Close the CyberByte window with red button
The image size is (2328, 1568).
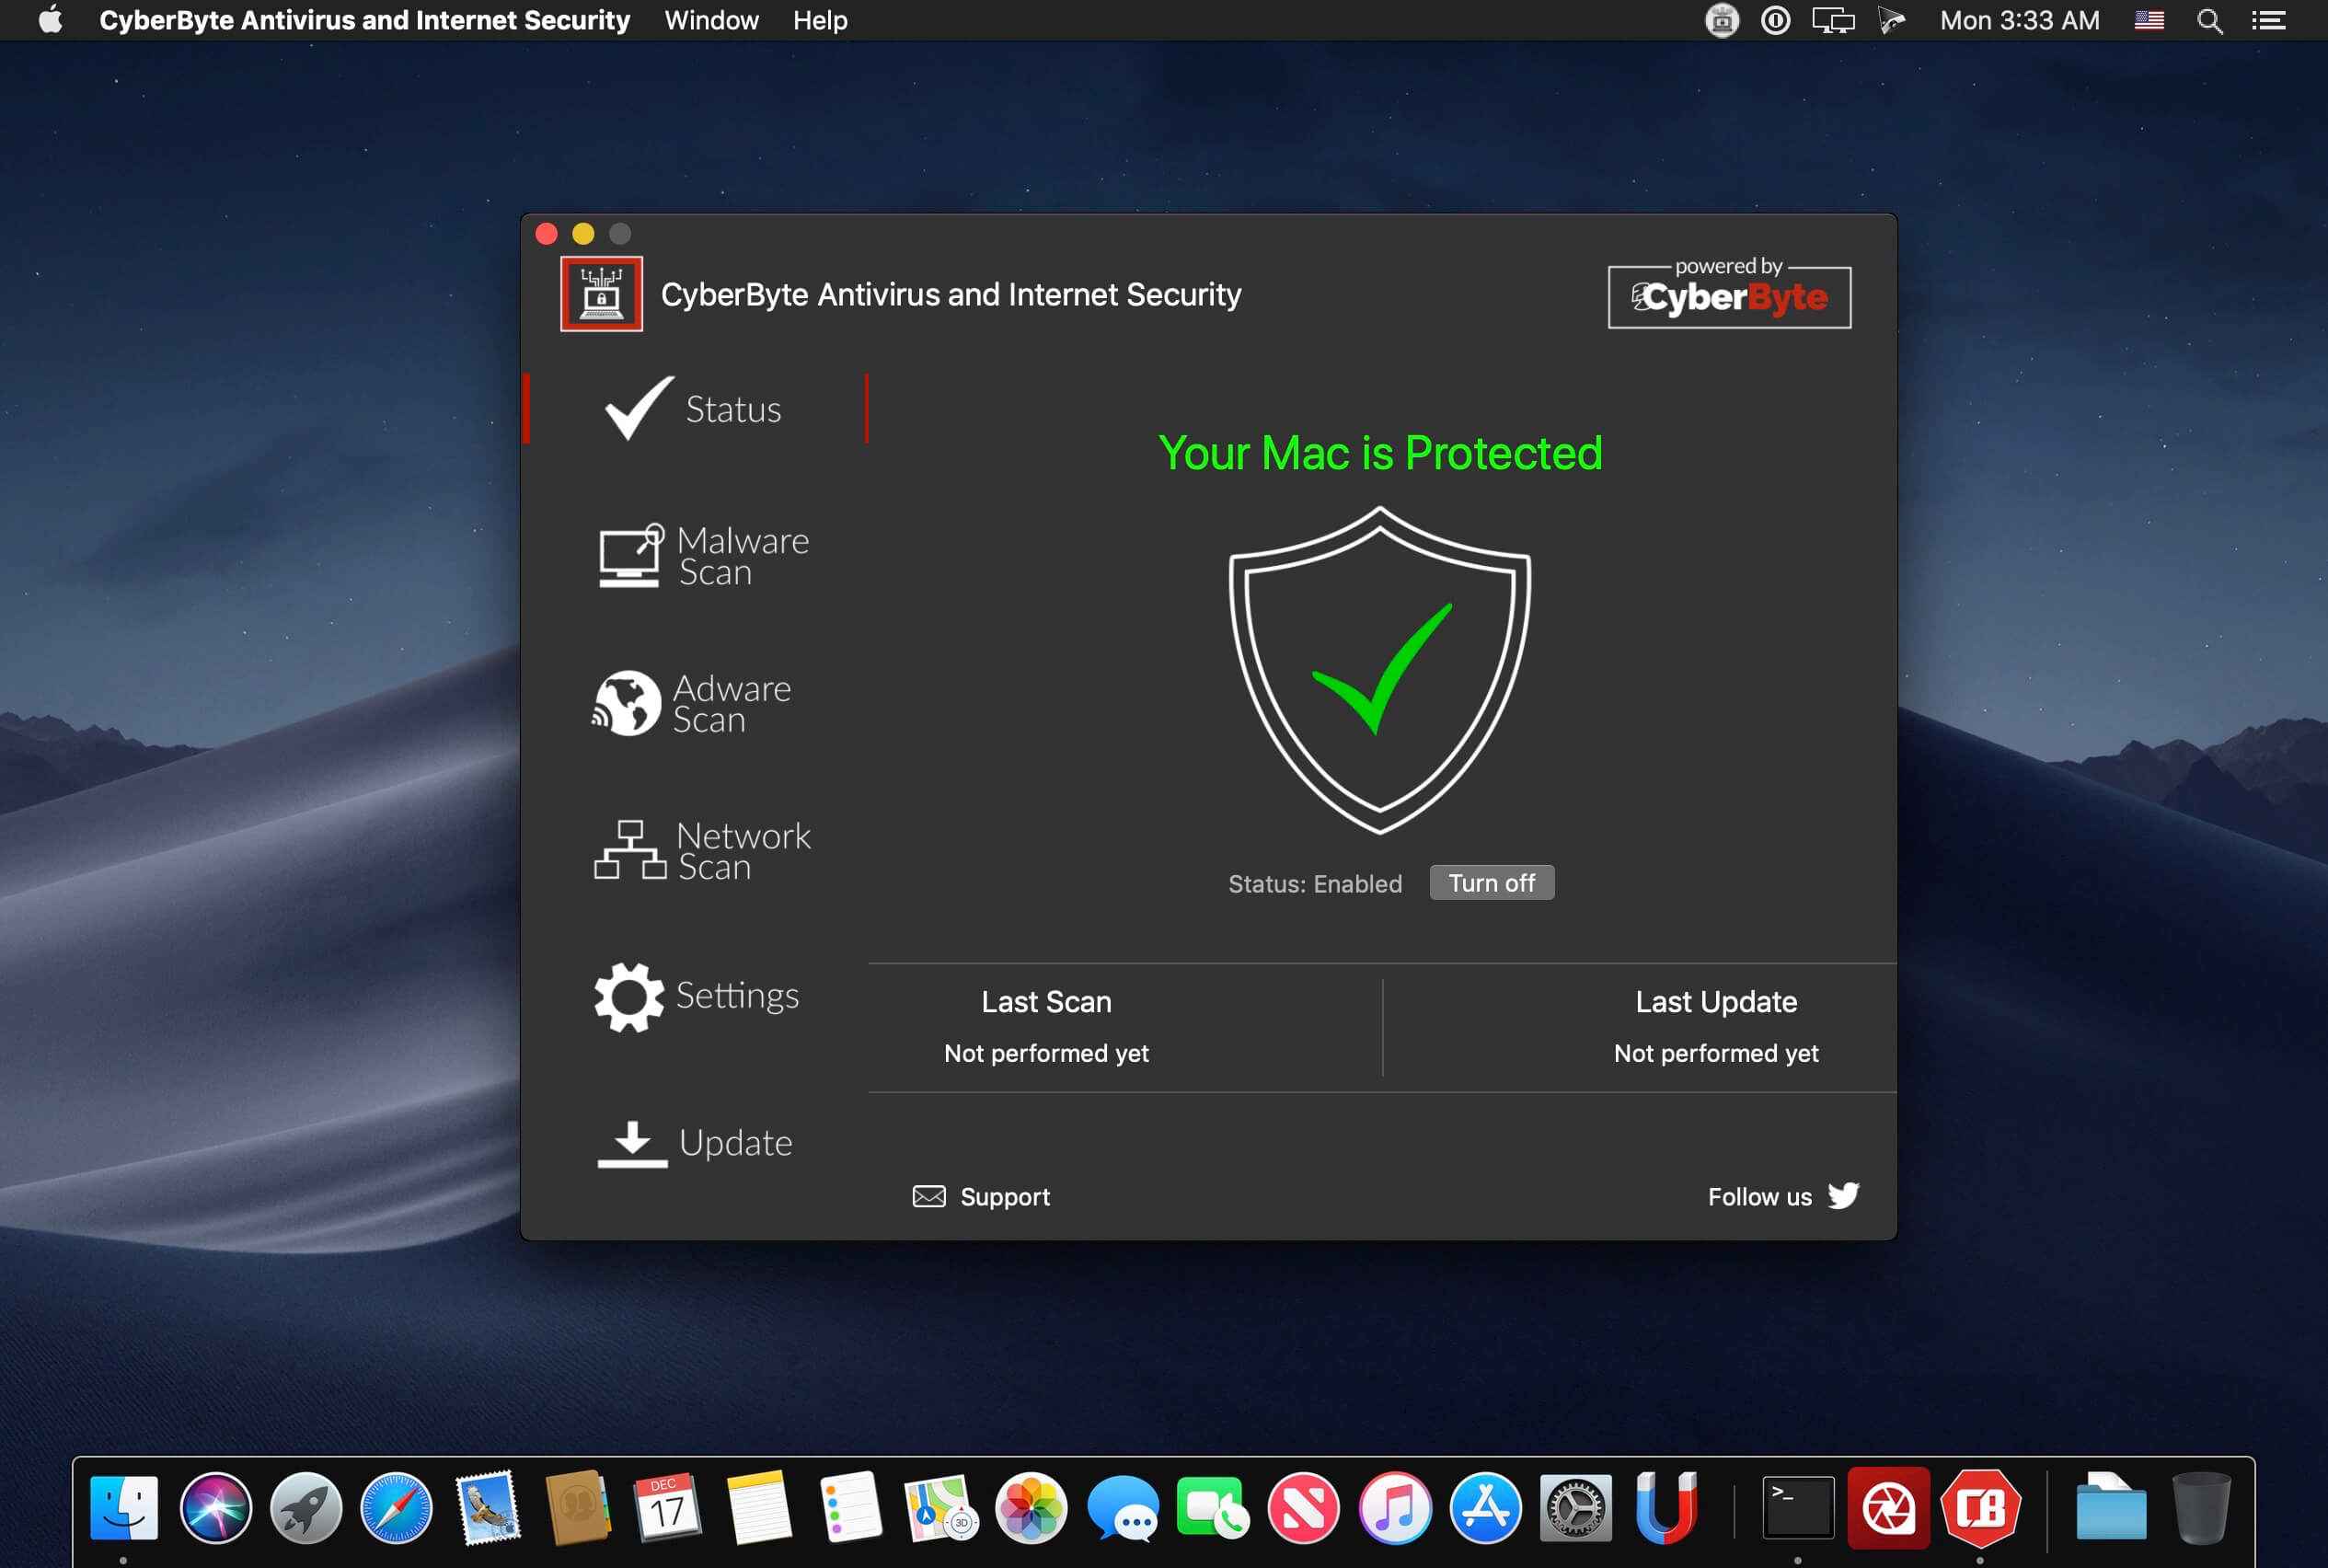pos(546,234)
